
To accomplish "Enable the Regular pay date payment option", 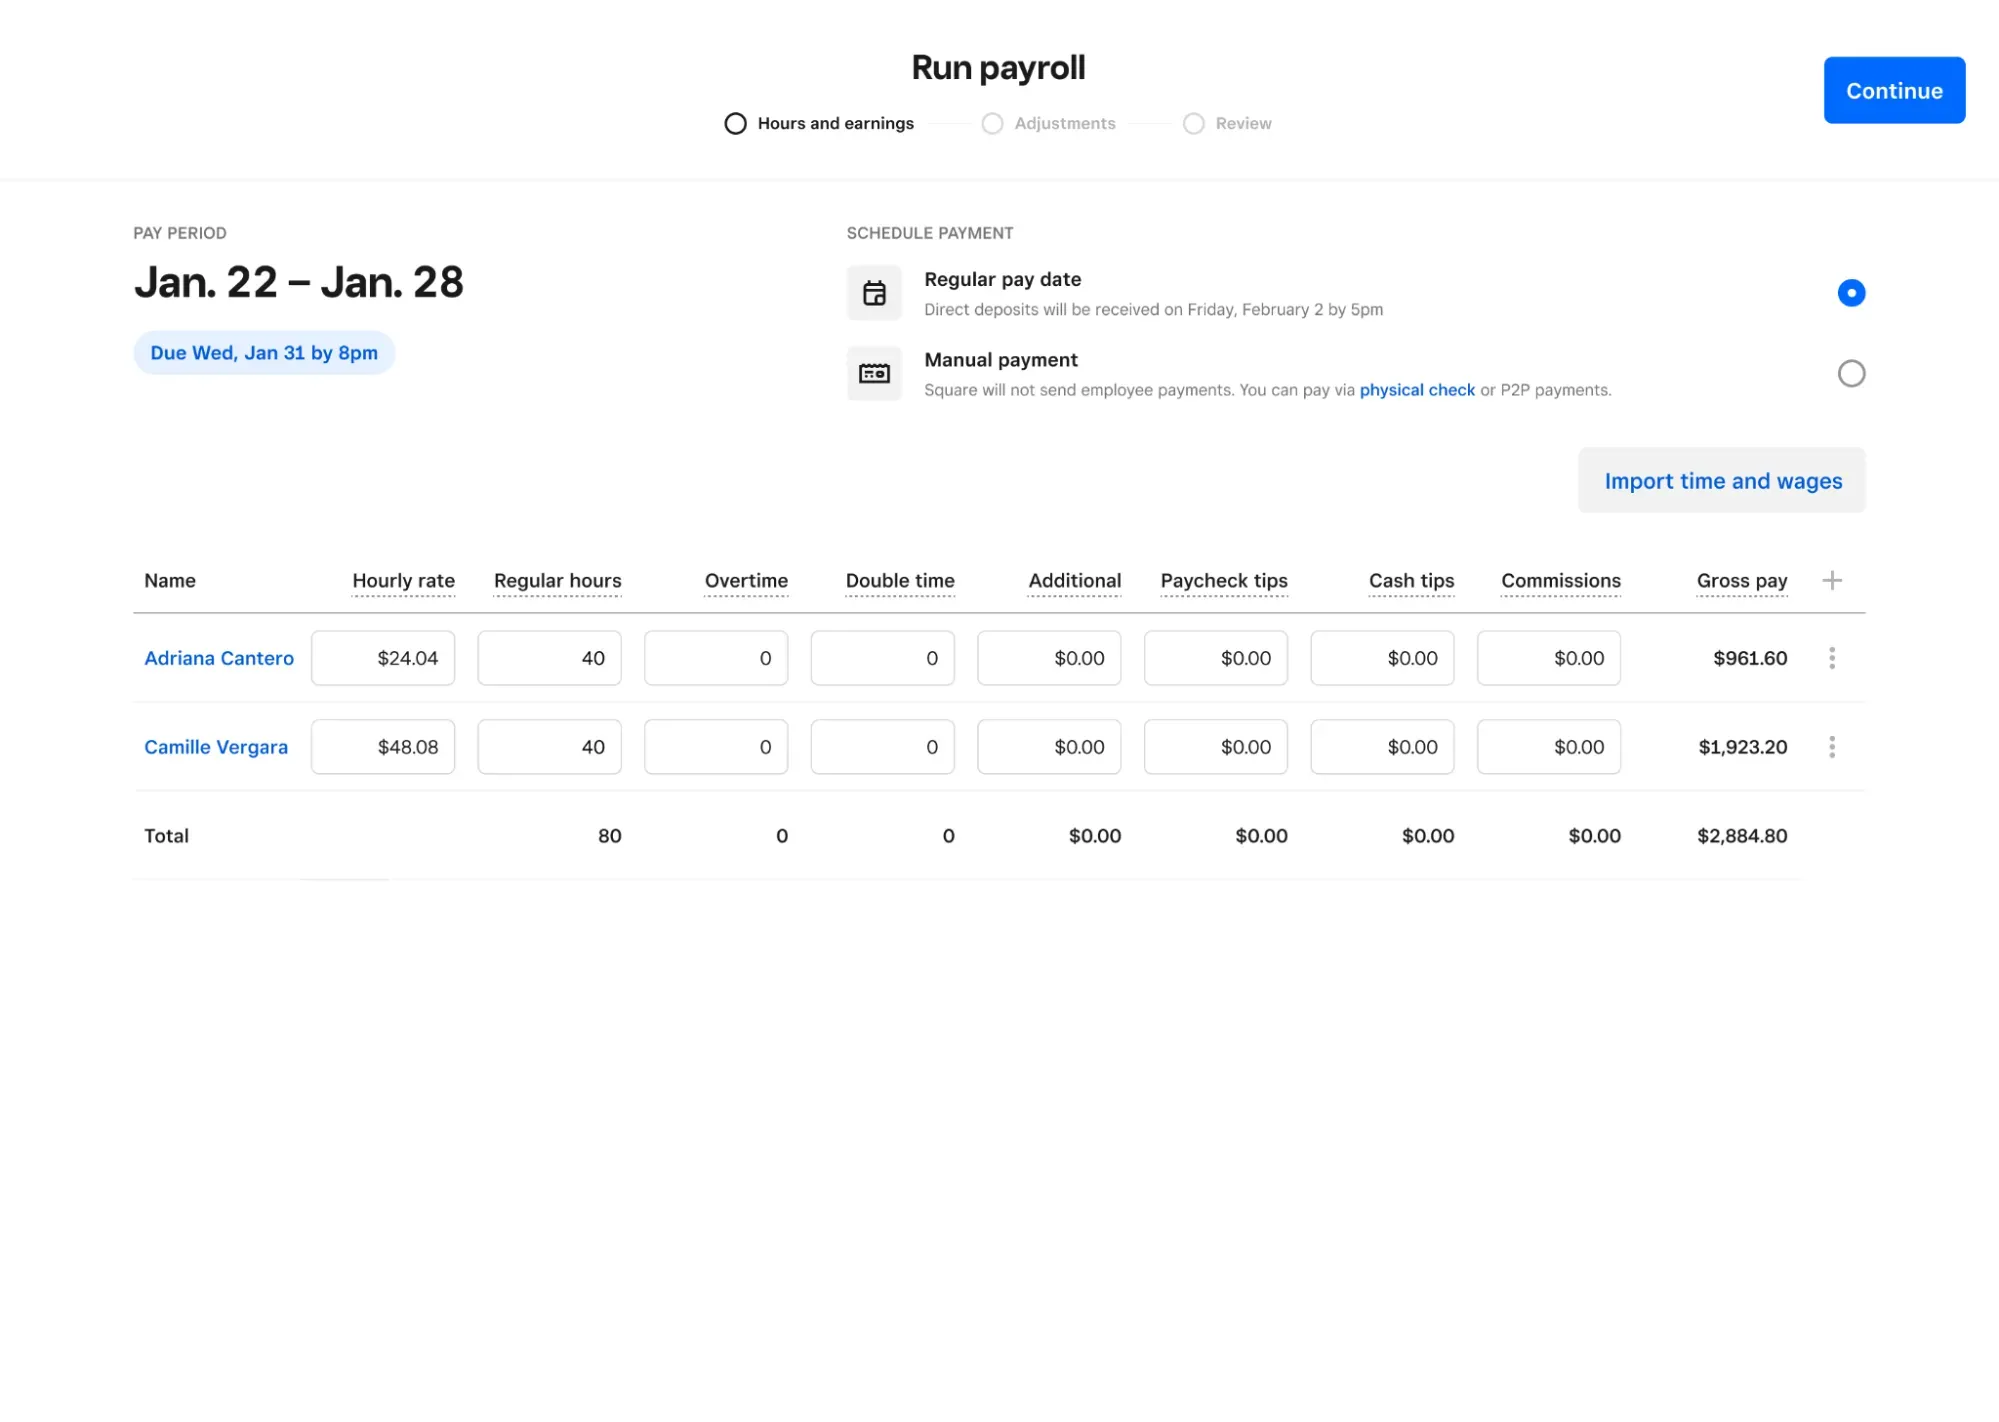I will [1851, 293].
